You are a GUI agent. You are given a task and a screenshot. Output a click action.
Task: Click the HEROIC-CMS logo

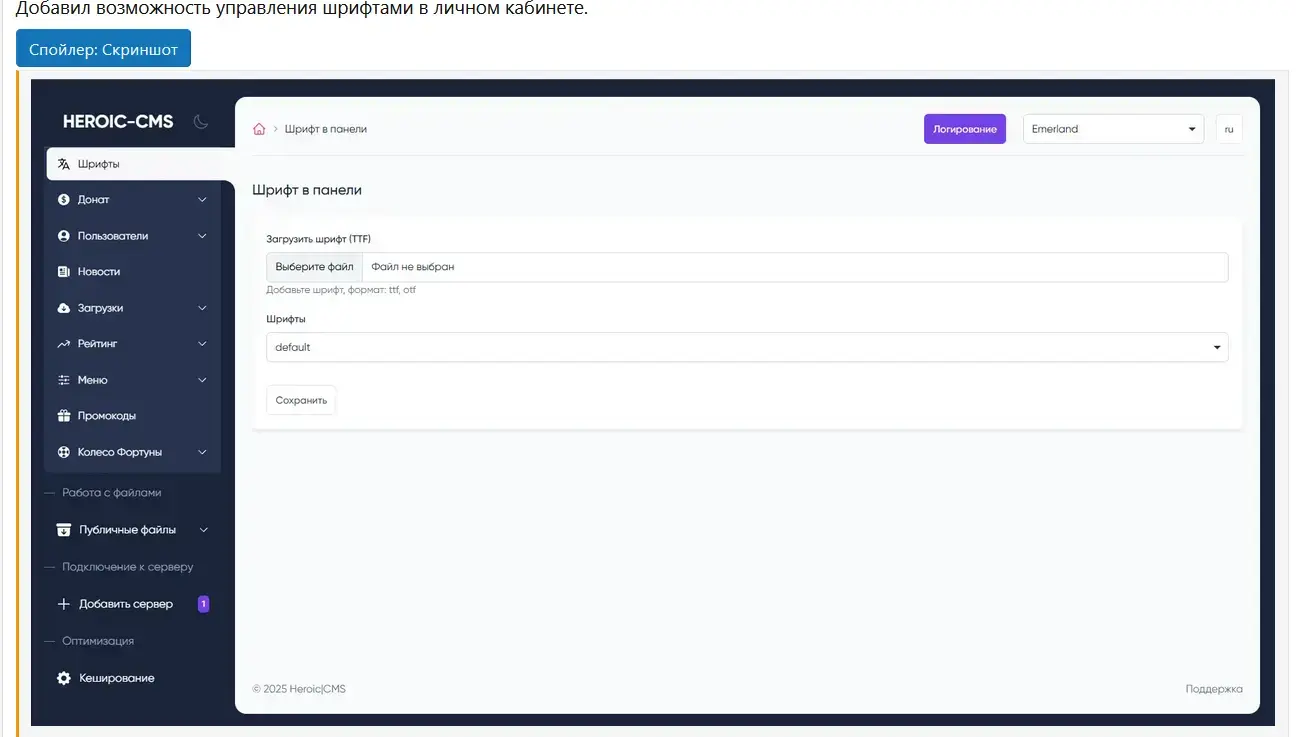118,122
